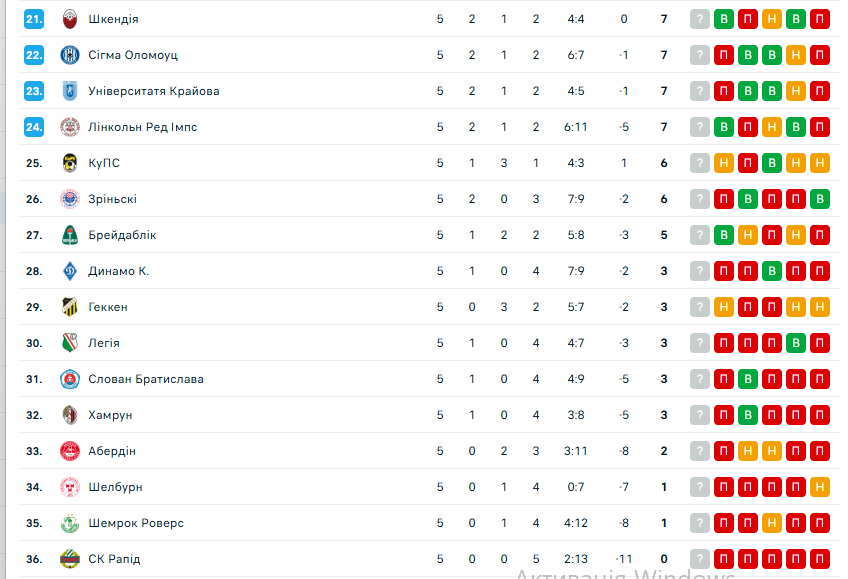Click the Шкендія team logo
Image resolution: width=848 pixels, height=579 pixels.
[x=69, y=19]
